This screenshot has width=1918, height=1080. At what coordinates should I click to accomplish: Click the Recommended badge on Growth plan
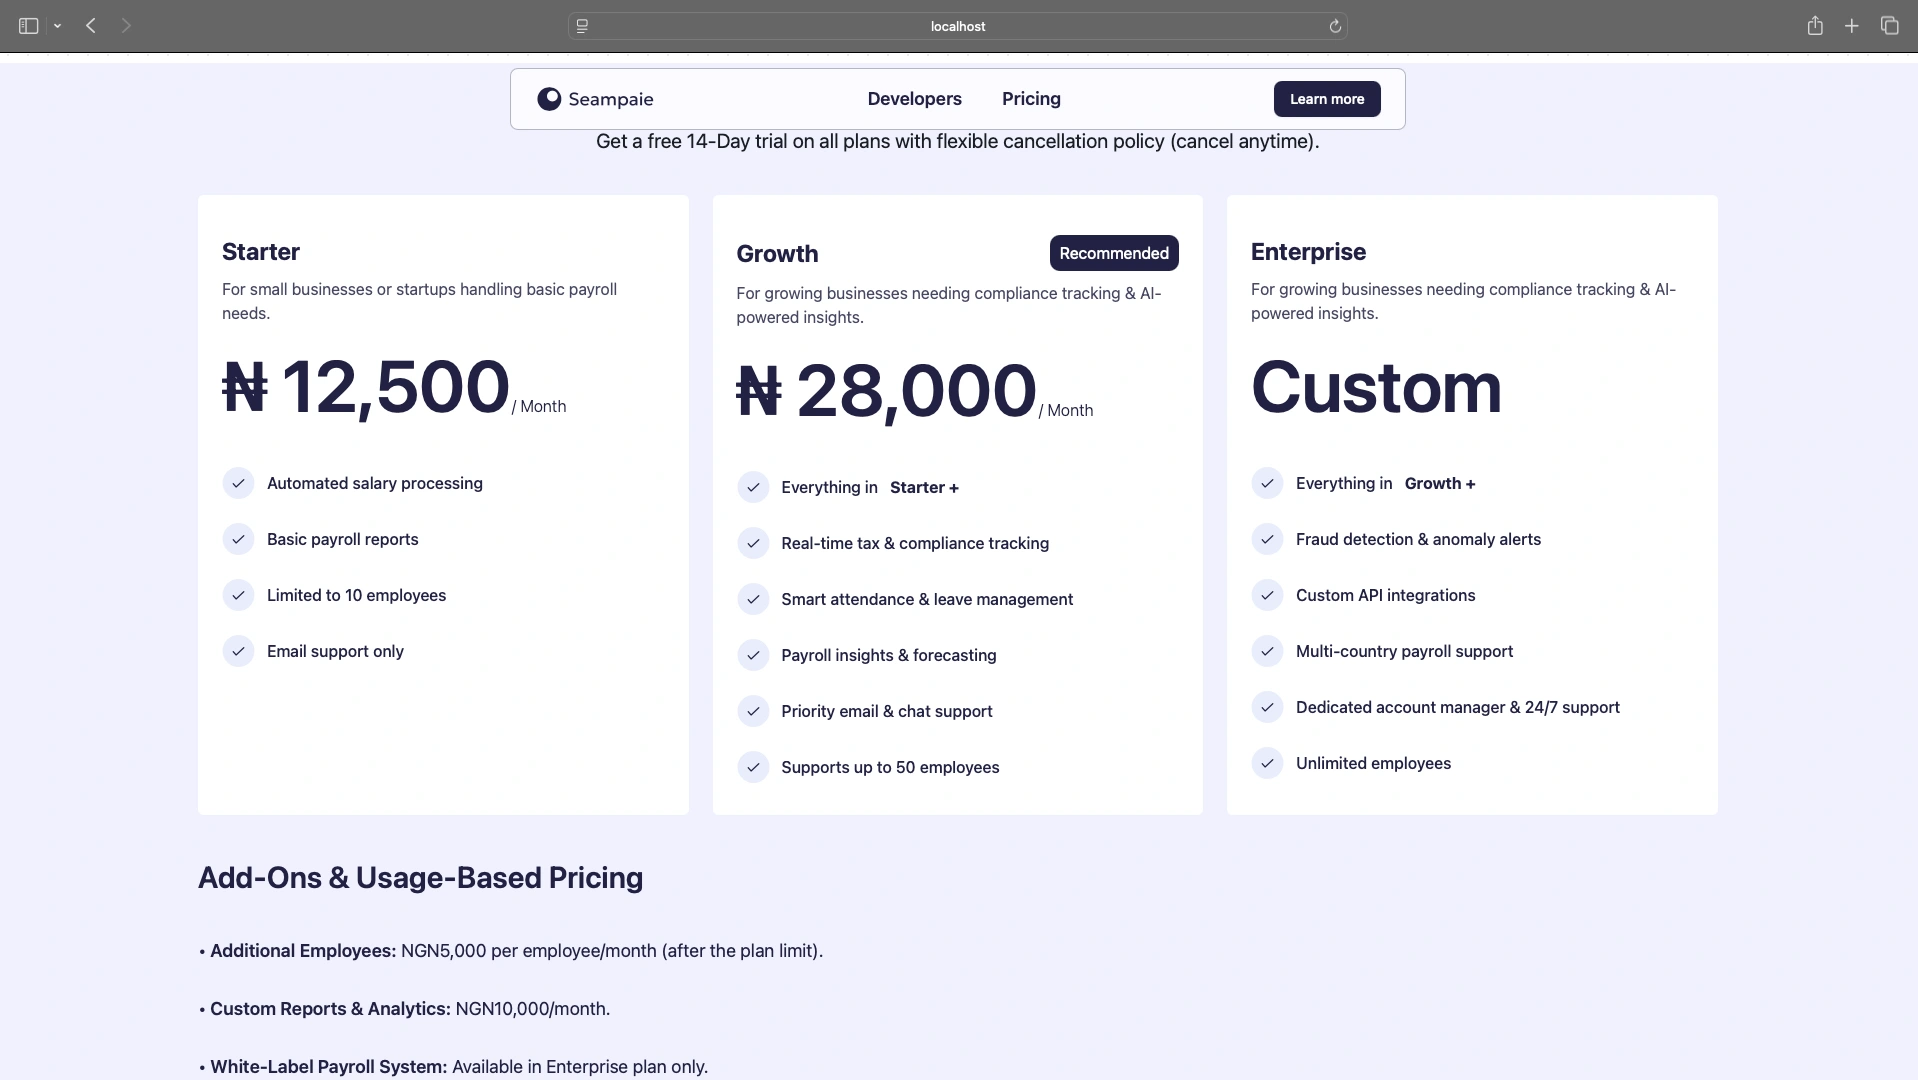1114,253
